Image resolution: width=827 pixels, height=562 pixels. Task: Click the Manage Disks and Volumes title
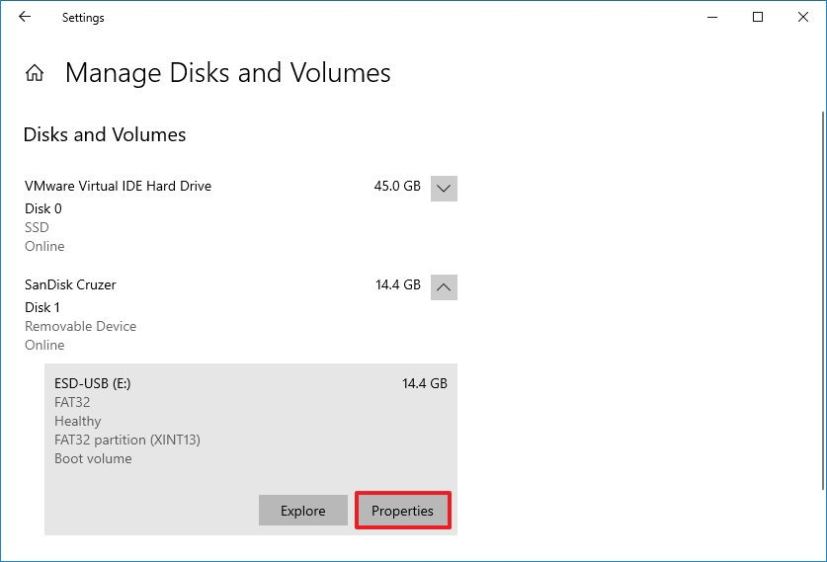228,73
